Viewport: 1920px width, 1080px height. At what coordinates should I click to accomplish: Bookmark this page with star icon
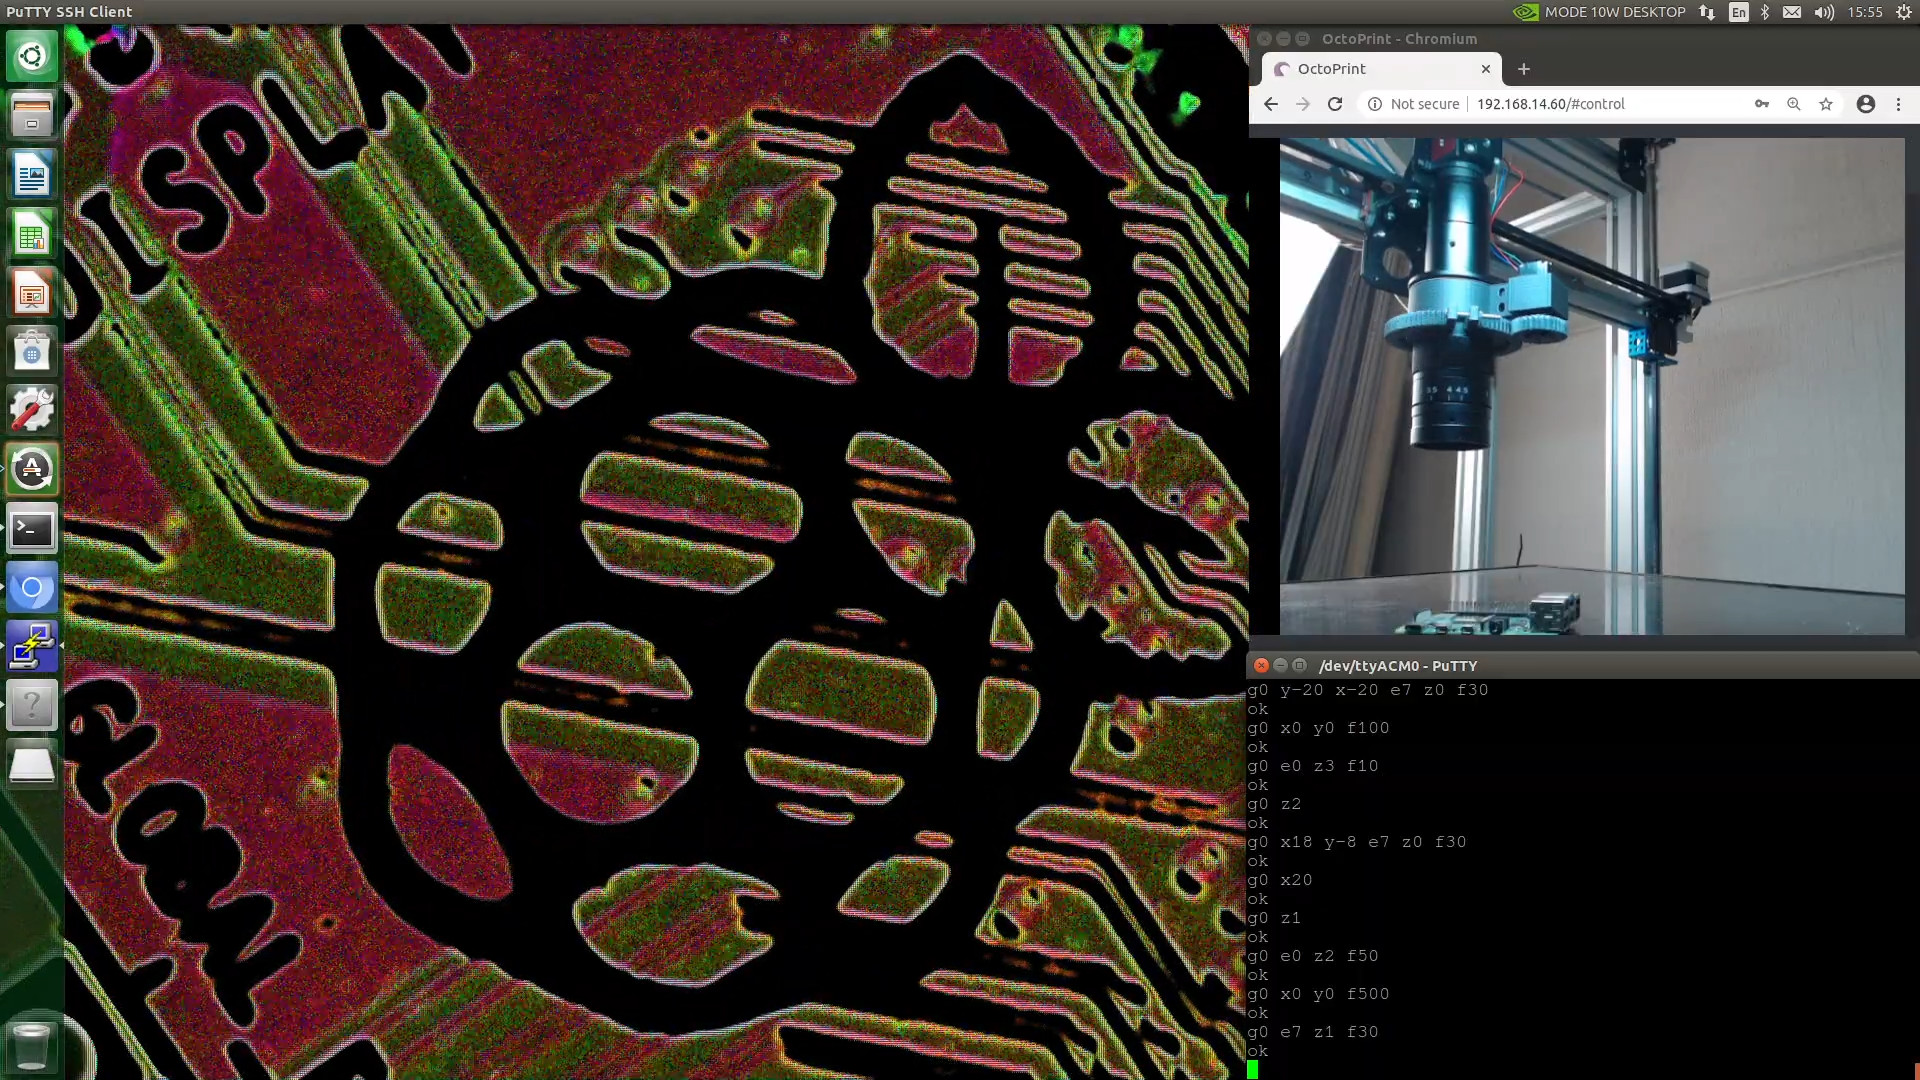tap(1826, 104)
